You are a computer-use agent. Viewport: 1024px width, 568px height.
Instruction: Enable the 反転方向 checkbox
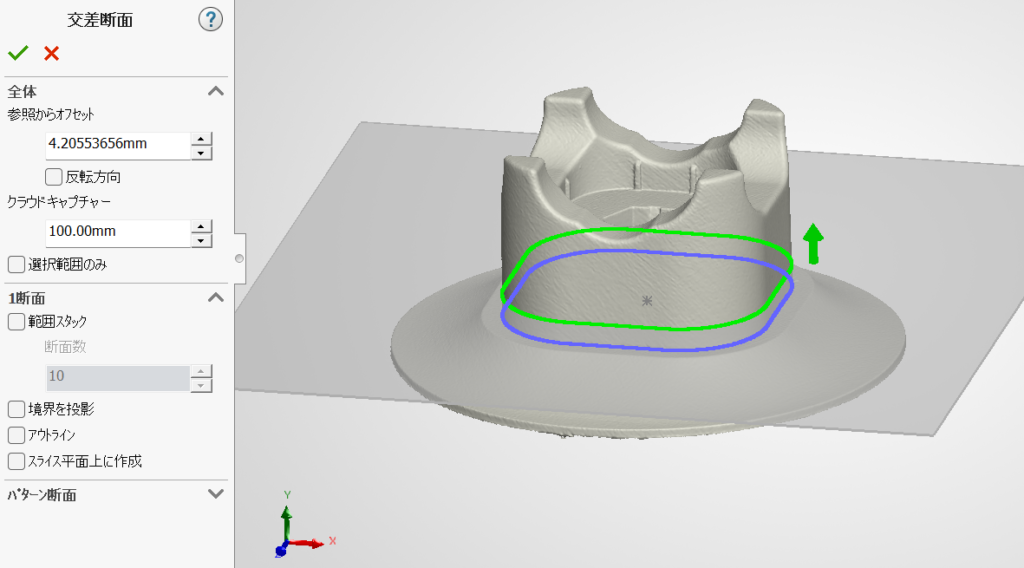coord(54,177)
